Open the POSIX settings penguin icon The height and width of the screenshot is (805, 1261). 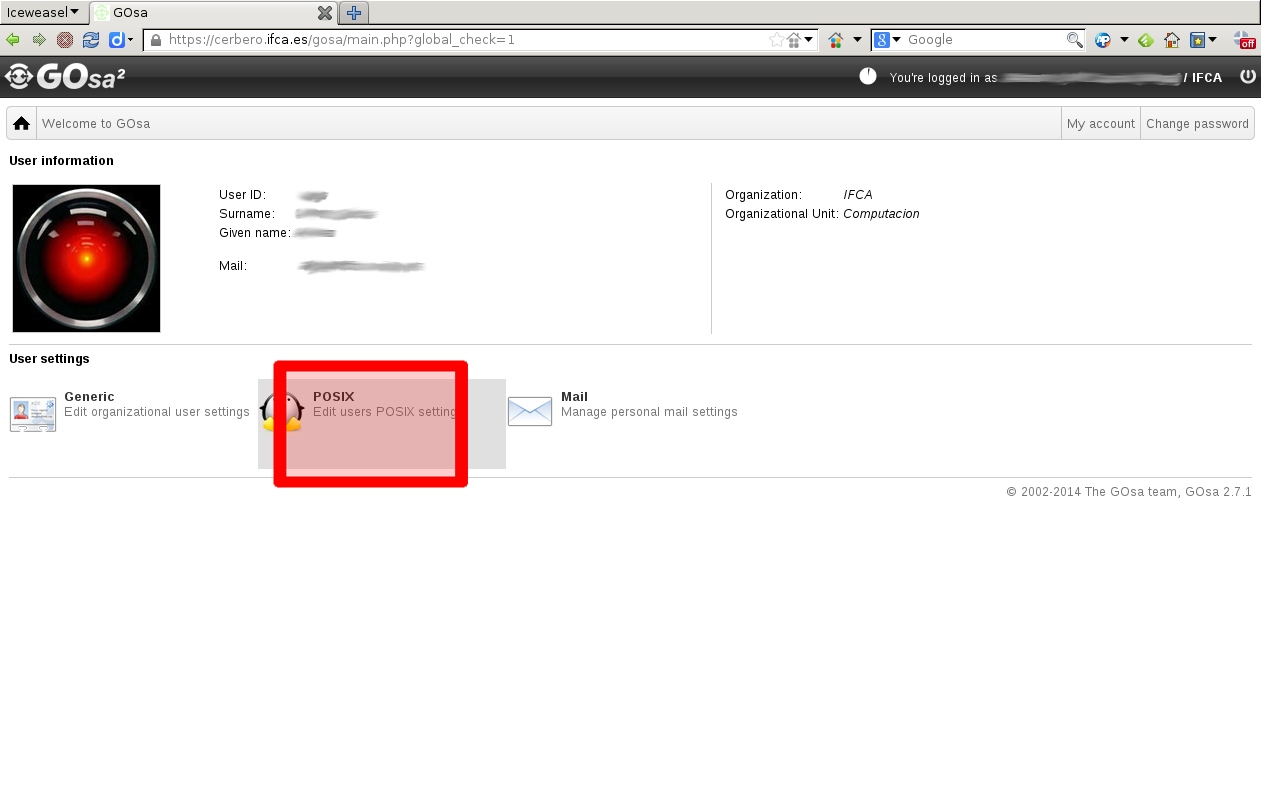[282, 411]
